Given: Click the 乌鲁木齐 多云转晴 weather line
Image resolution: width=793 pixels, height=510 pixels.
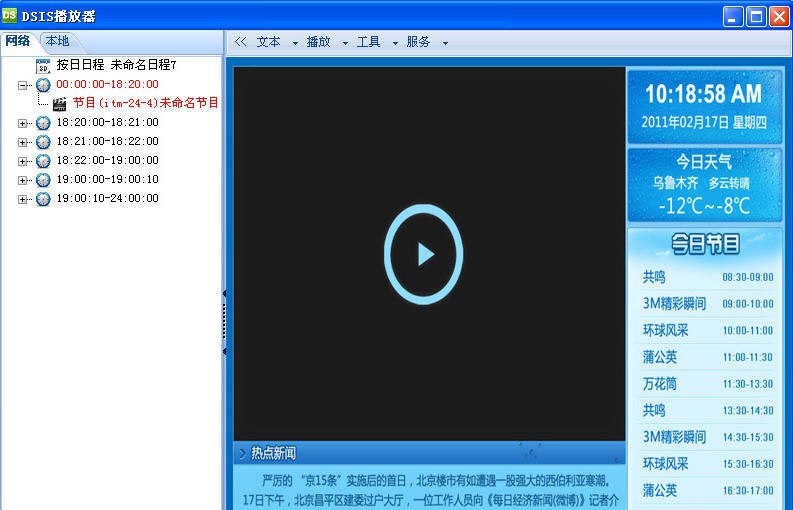Looking at the screenshot, I should tap(700, 183).
